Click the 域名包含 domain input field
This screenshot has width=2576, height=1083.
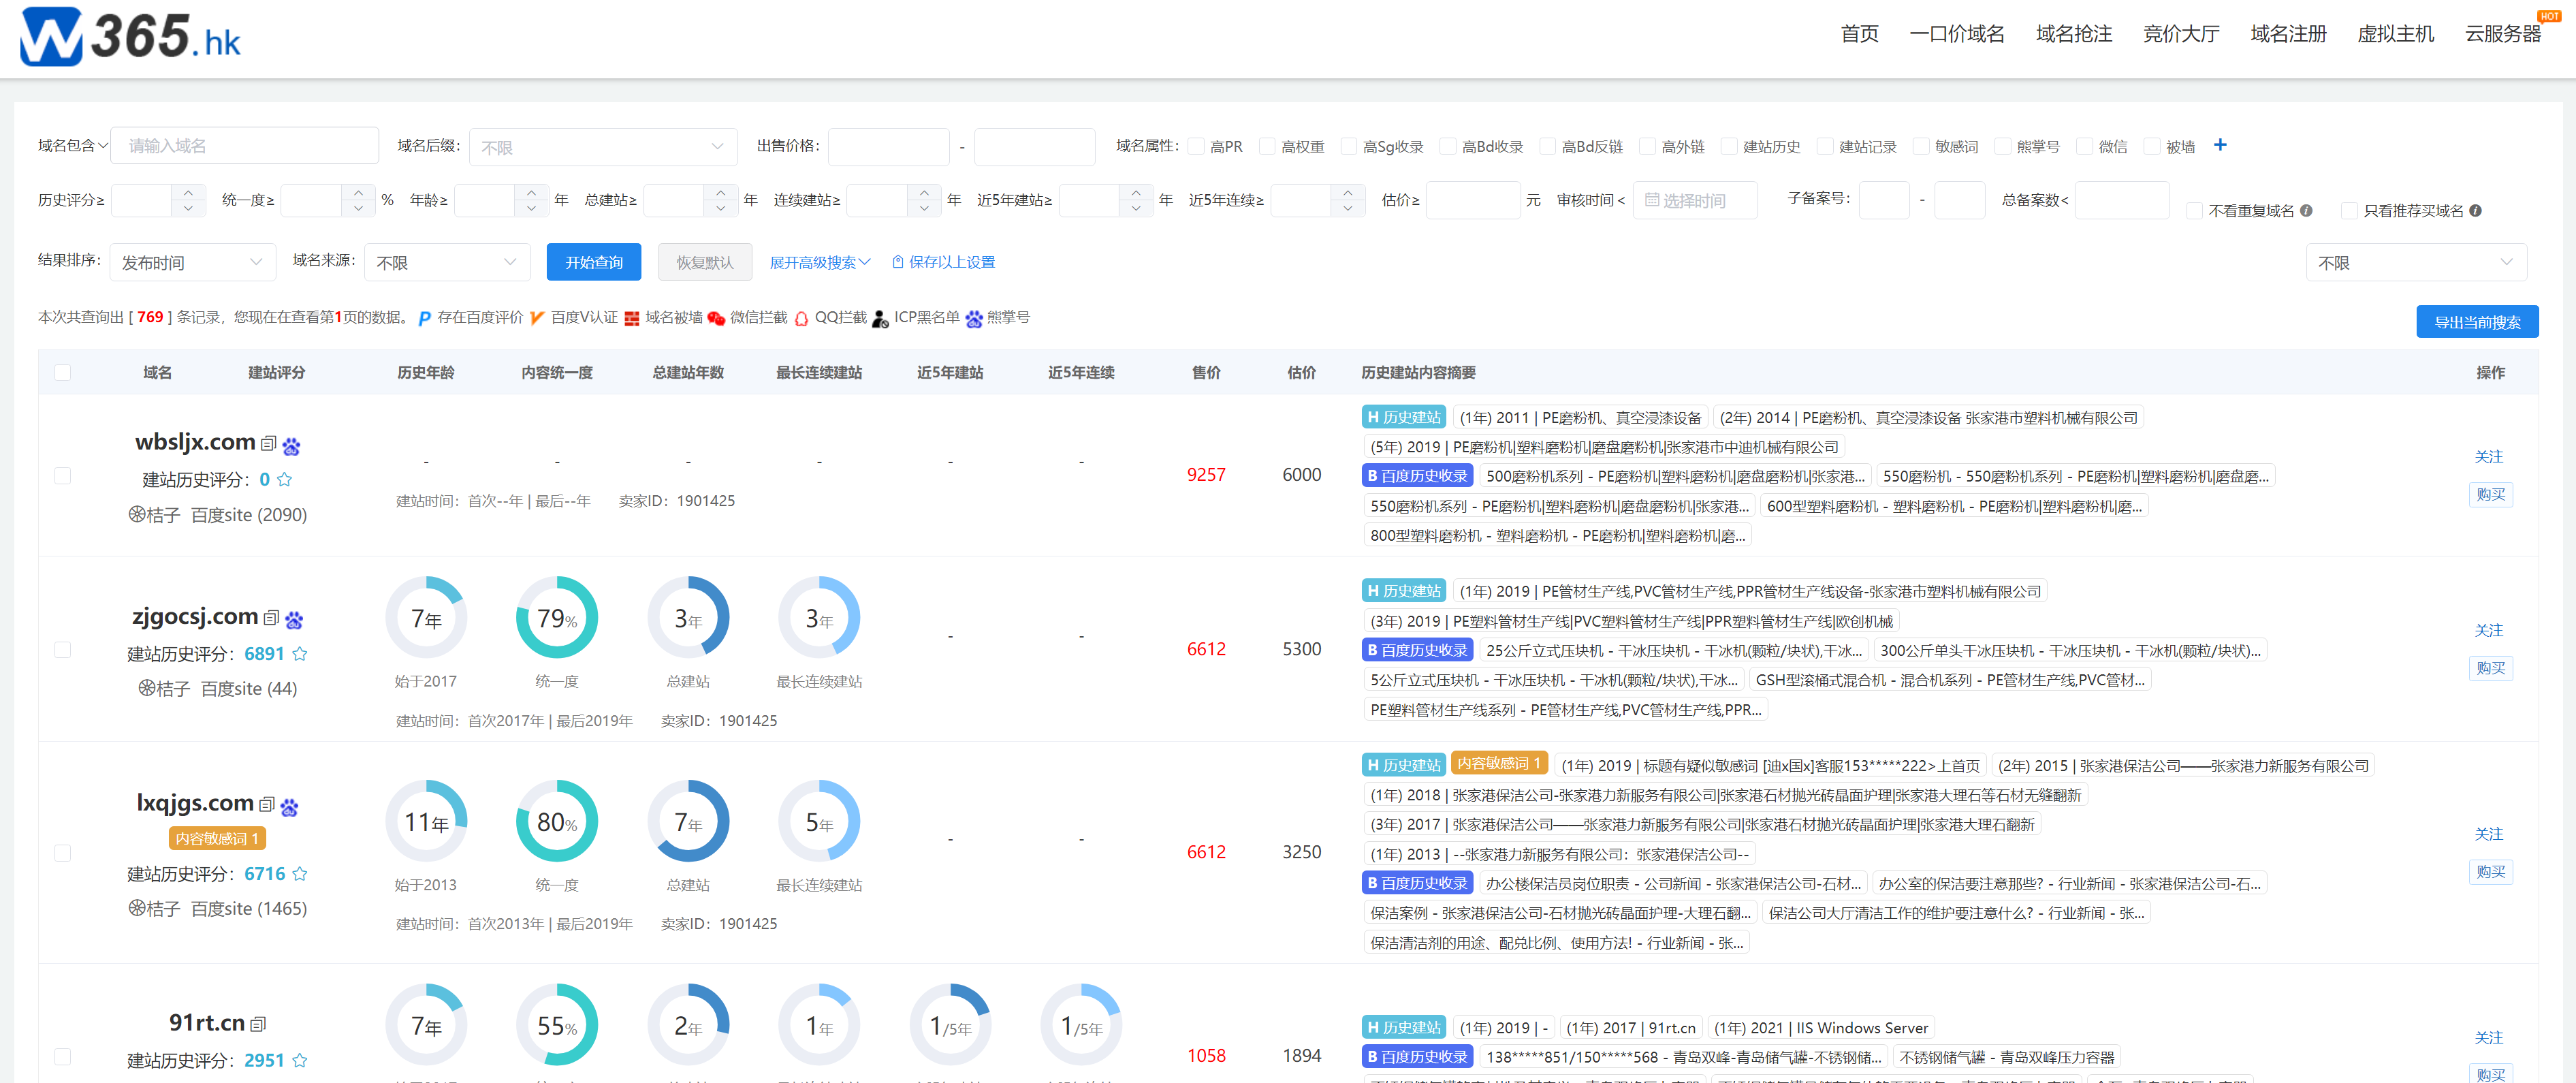tap(244, 146)
